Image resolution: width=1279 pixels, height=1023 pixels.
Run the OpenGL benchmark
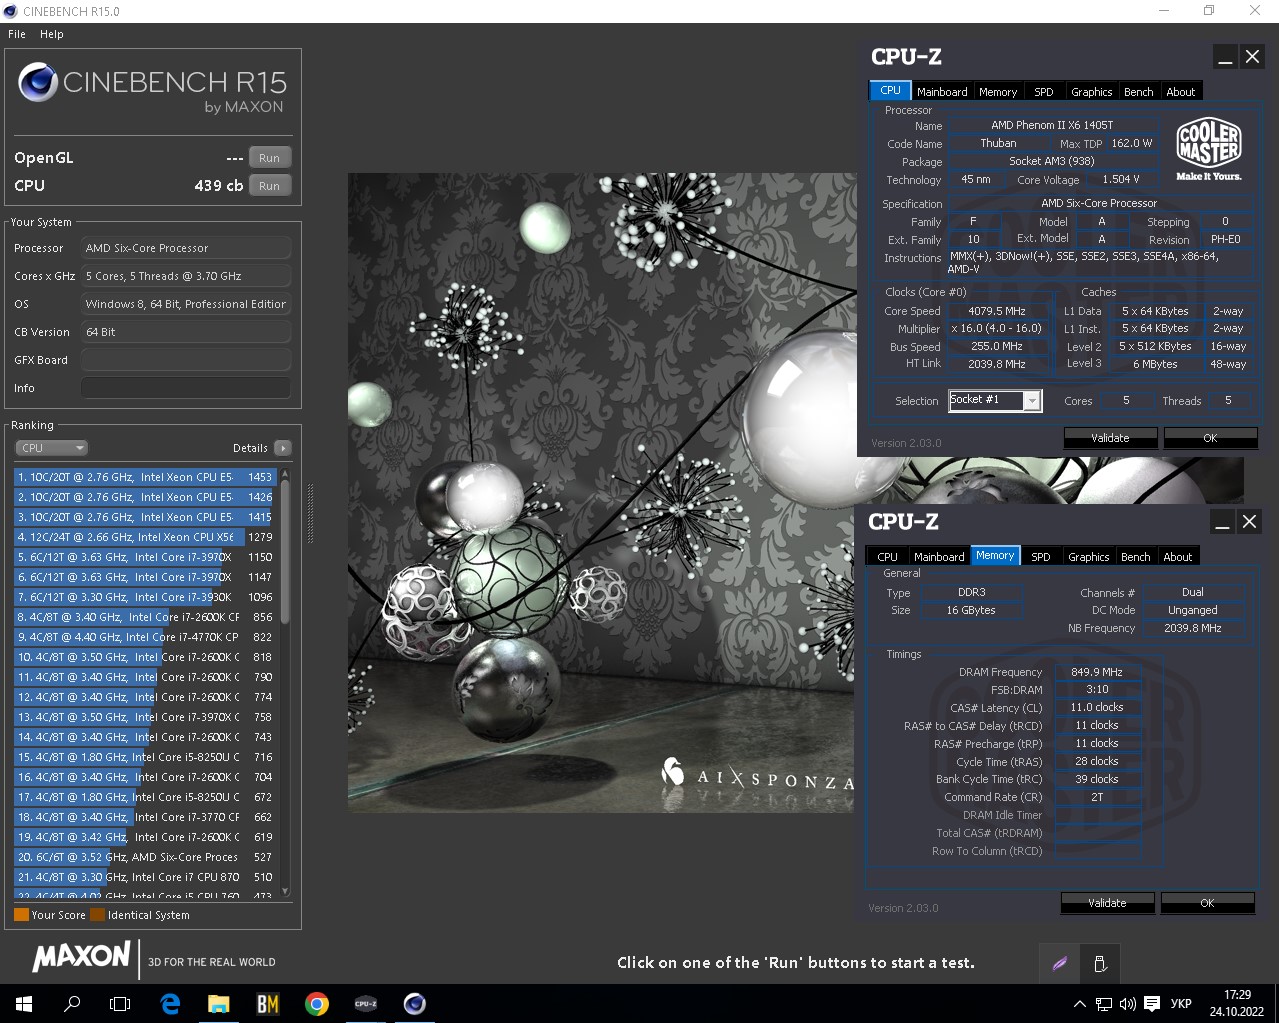click(270, 158)
